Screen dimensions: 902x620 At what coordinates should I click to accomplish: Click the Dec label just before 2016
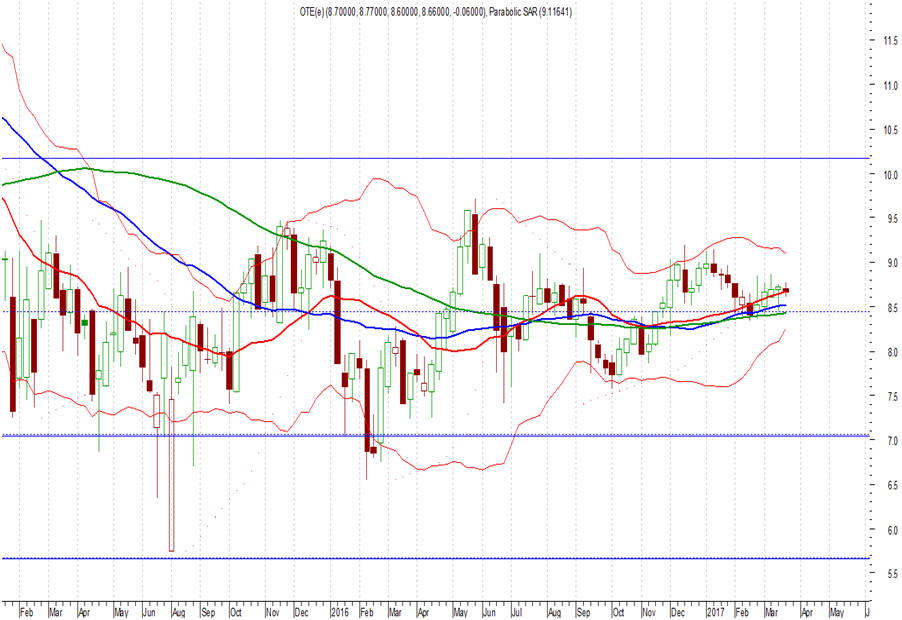point(301,613)
